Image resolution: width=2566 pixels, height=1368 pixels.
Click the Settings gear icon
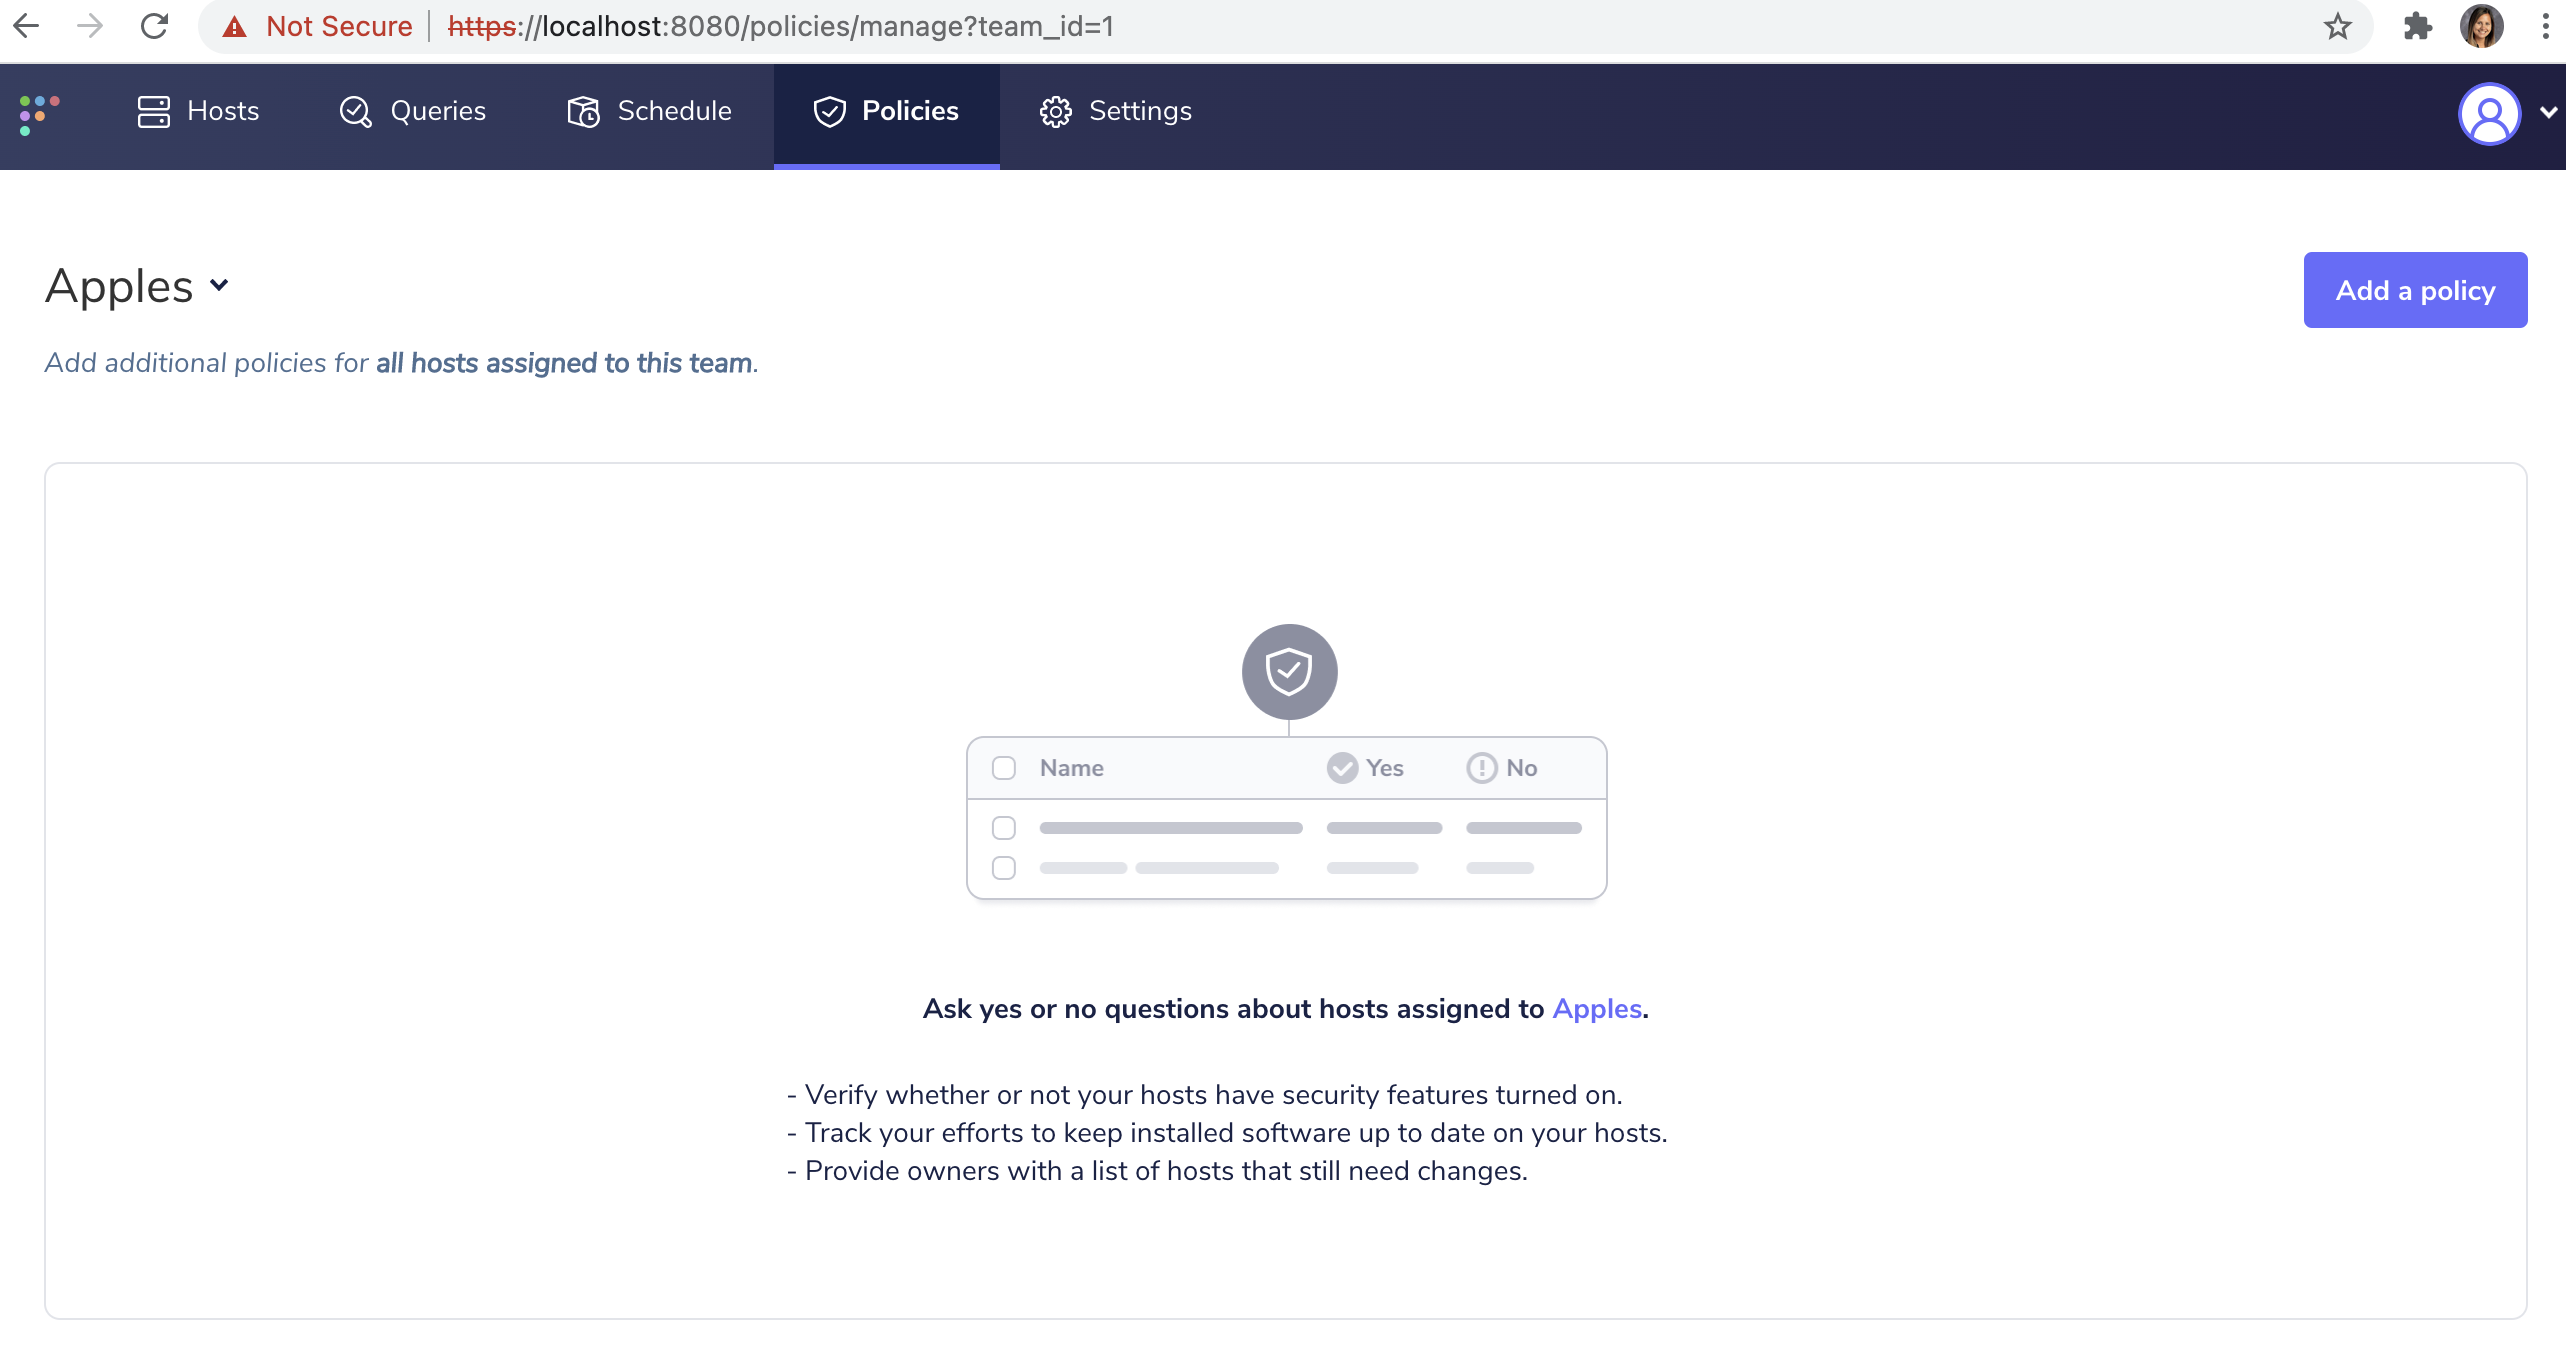pyautogui.click(x=1056, y=112)
